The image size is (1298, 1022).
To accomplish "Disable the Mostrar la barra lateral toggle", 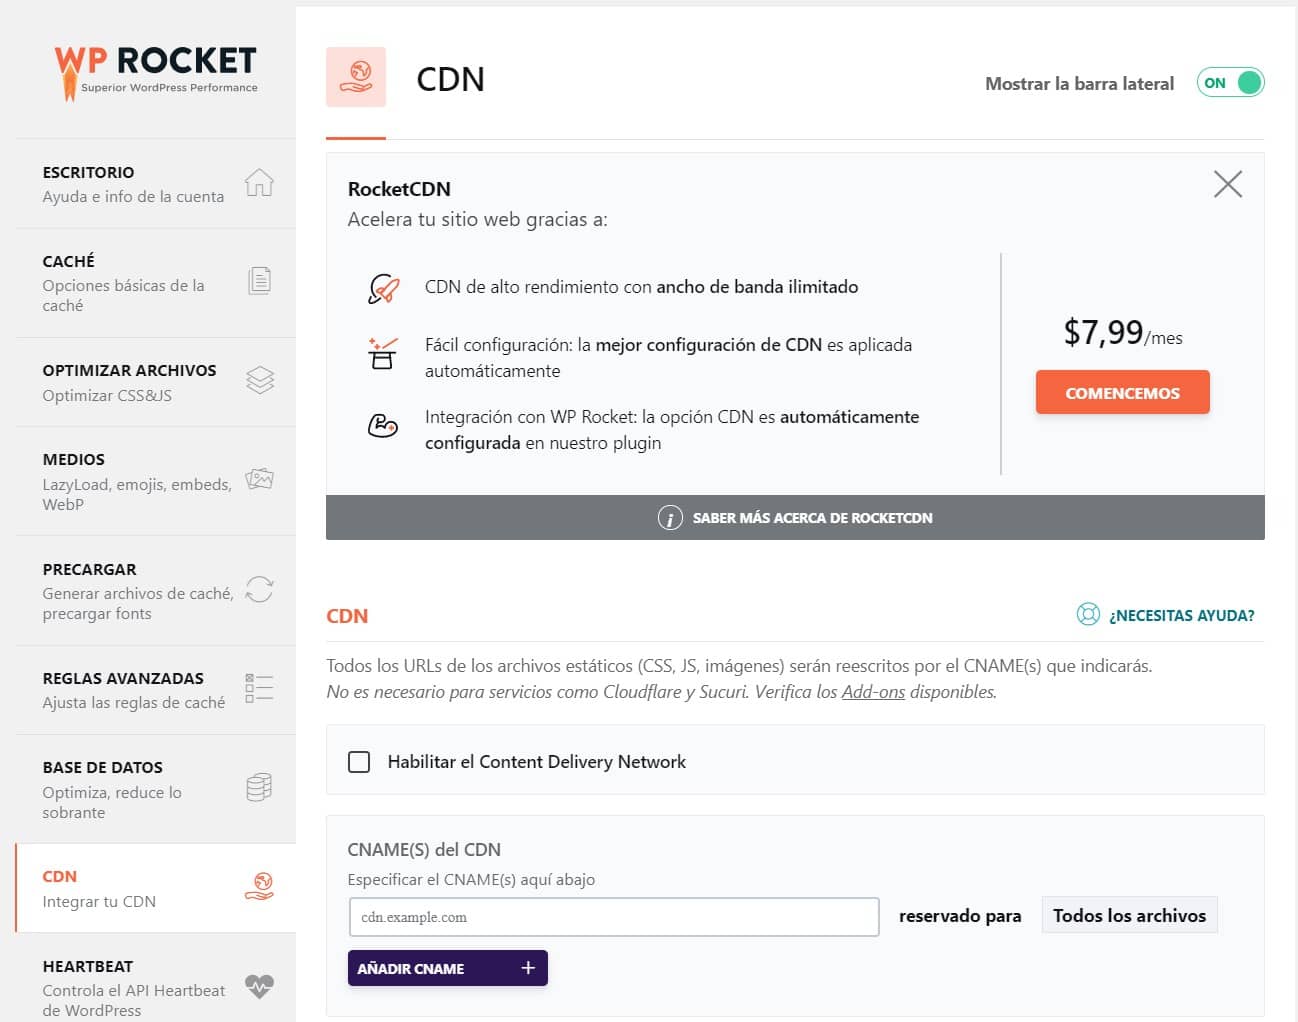I will (x=1229, y=82).
